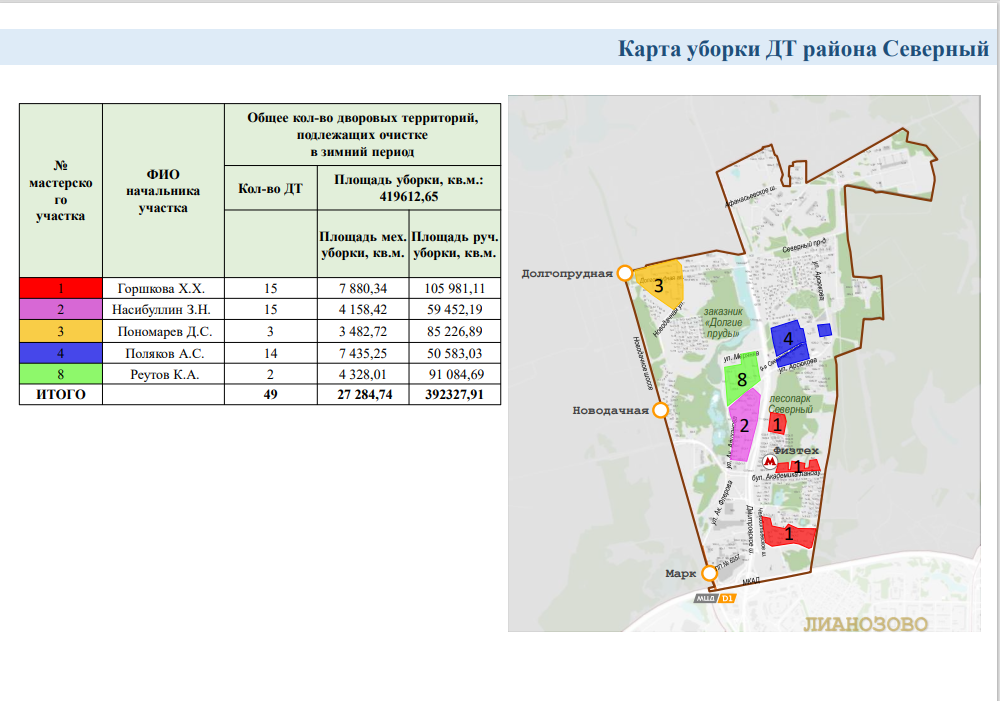This screenshot has height=701, width=1000.
Task: Click the 'Марк' map label
Action: [680, 573]
